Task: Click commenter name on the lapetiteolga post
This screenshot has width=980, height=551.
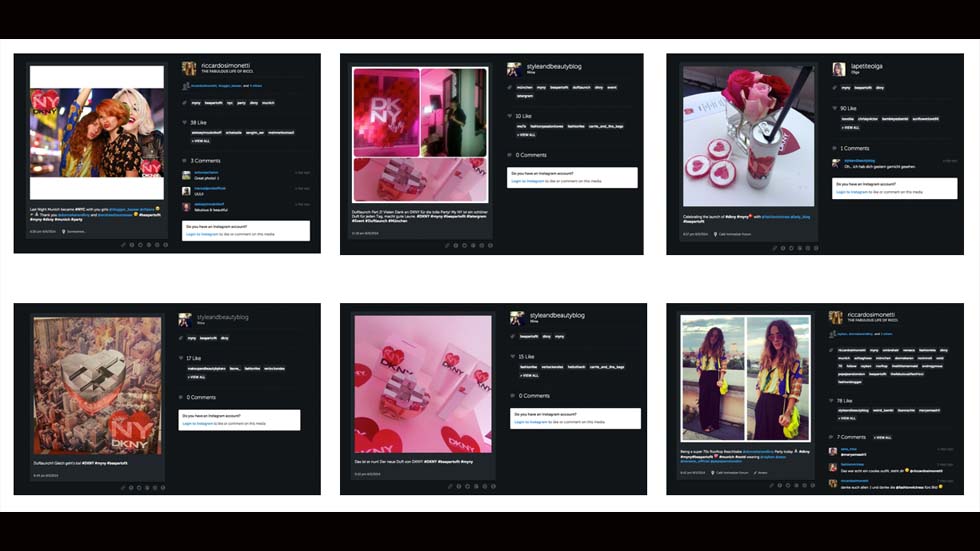Action: (x=859, y=161)
